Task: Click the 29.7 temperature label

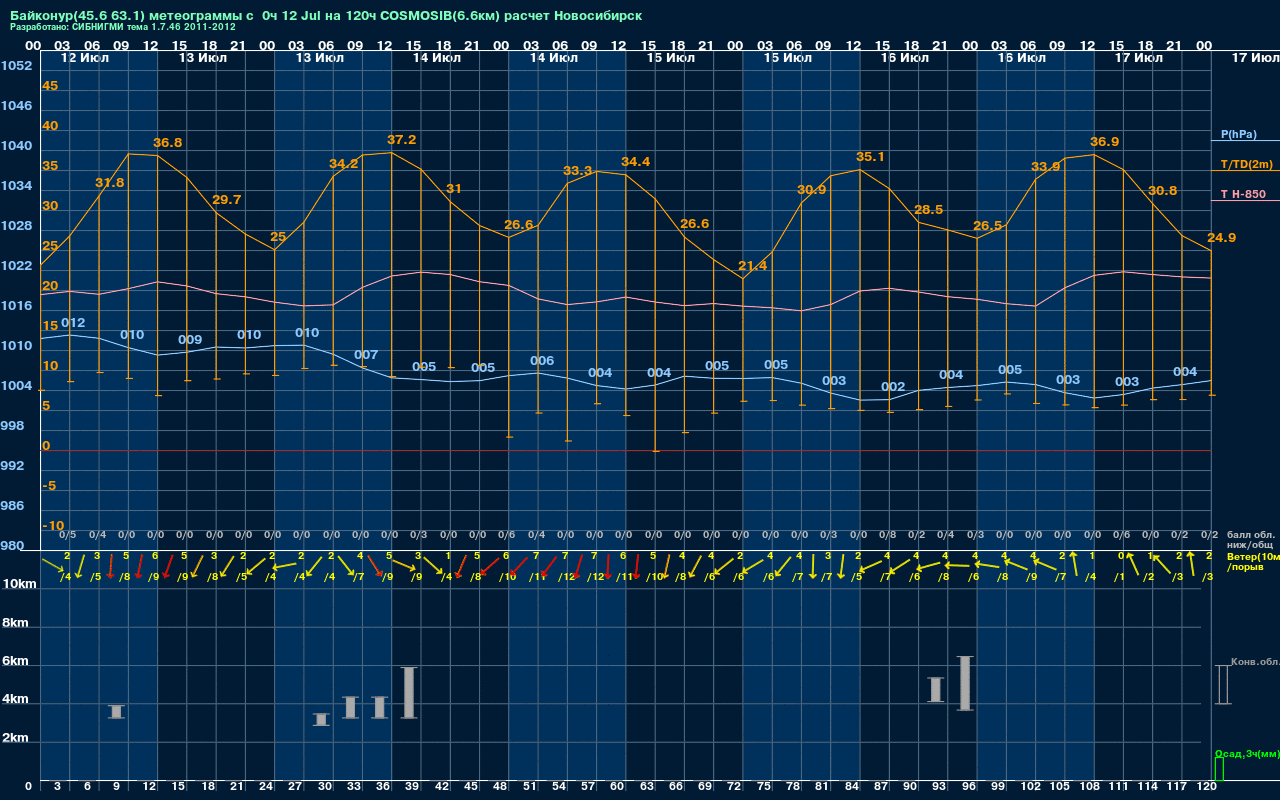Action: coord(227,200)
